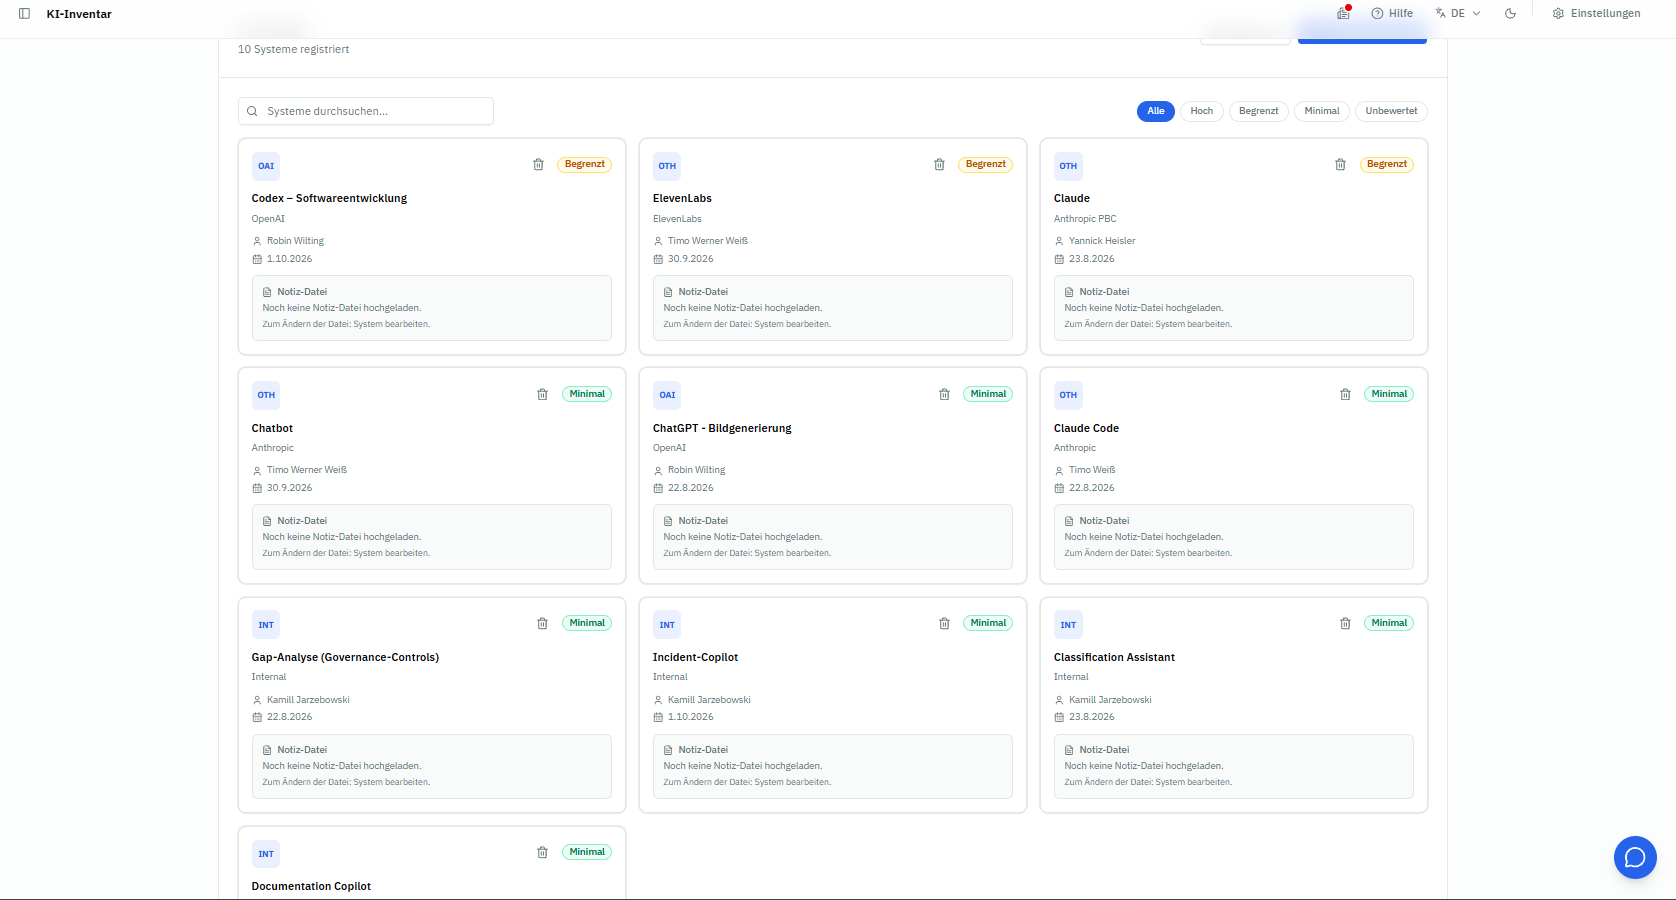Screen dimensions: 1676x900
Task: Click the Minimal badge on Chatbot card
Action: (x=587, y=394)
